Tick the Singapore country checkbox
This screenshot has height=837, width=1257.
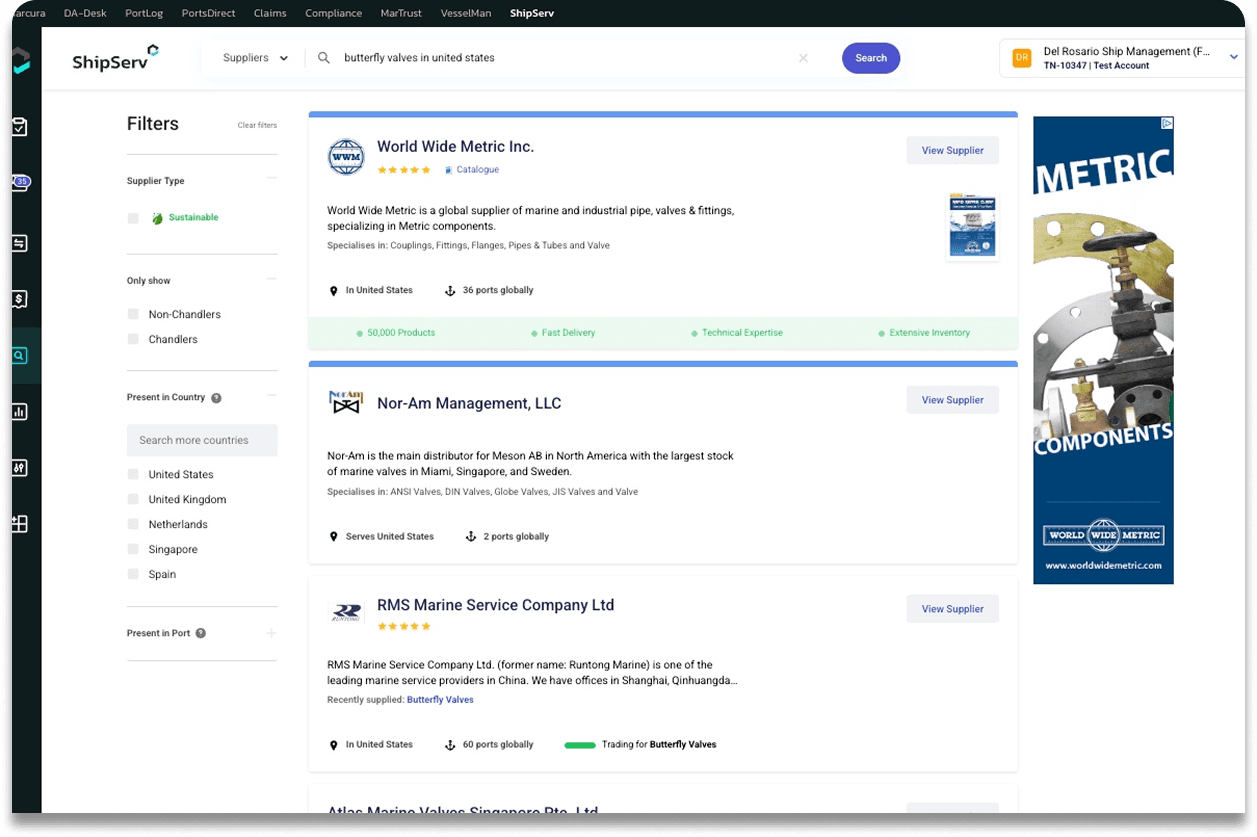pyautogui.click(x=133, y=549)
